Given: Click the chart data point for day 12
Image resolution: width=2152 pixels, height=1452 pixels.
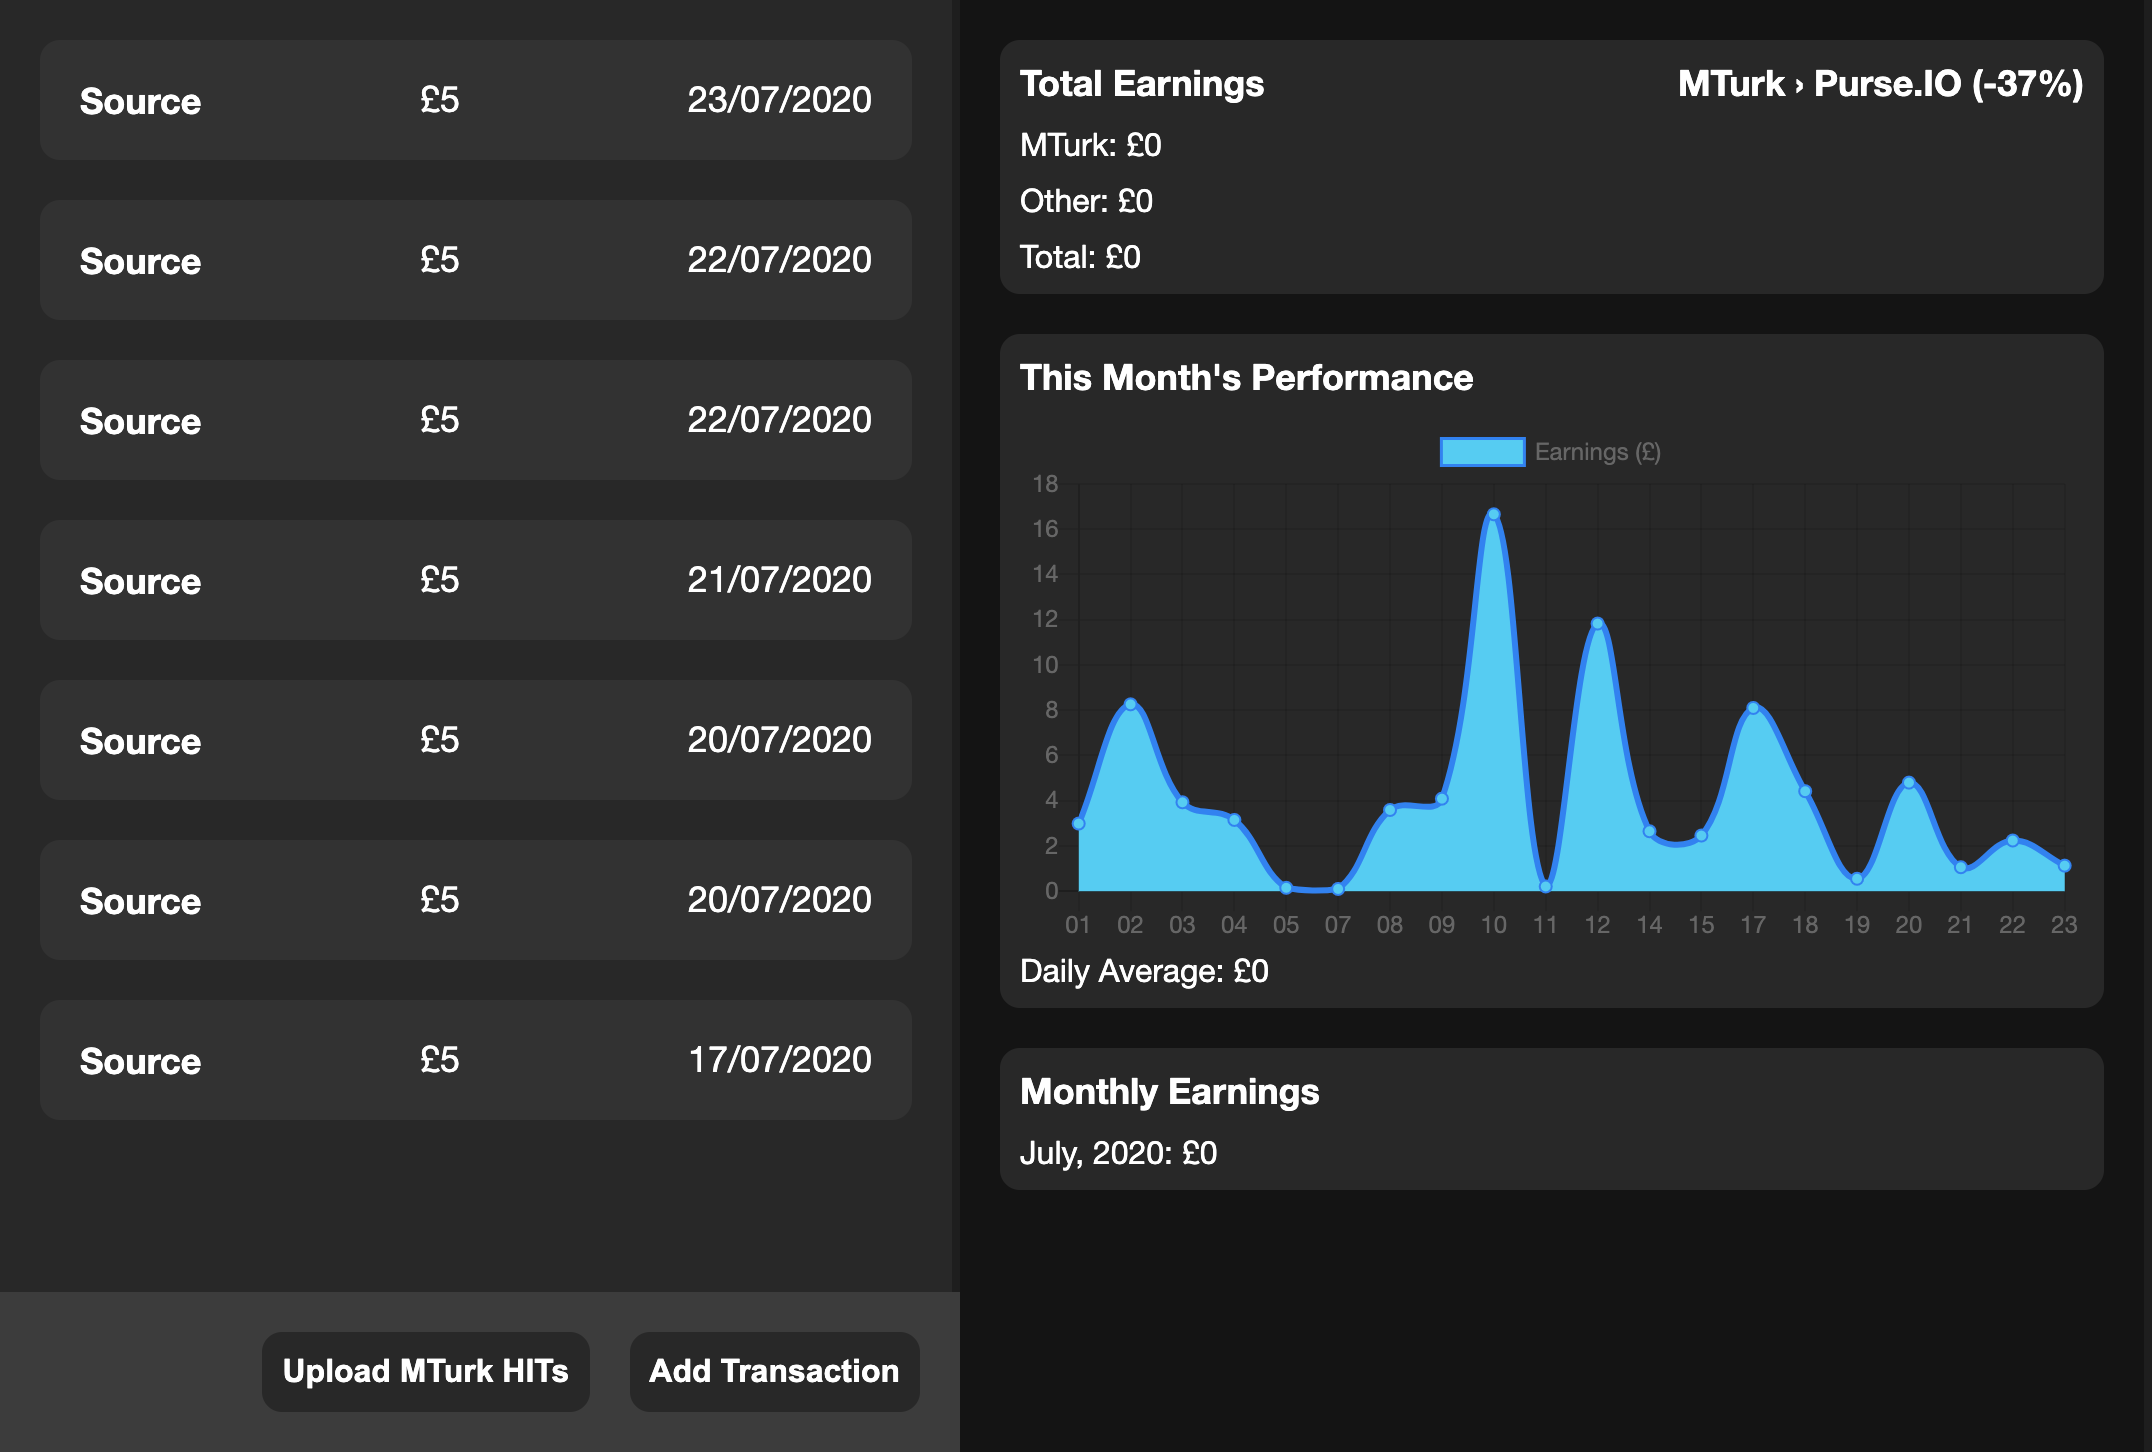Looking at the screenshot, I should (x=1597, y=624).
